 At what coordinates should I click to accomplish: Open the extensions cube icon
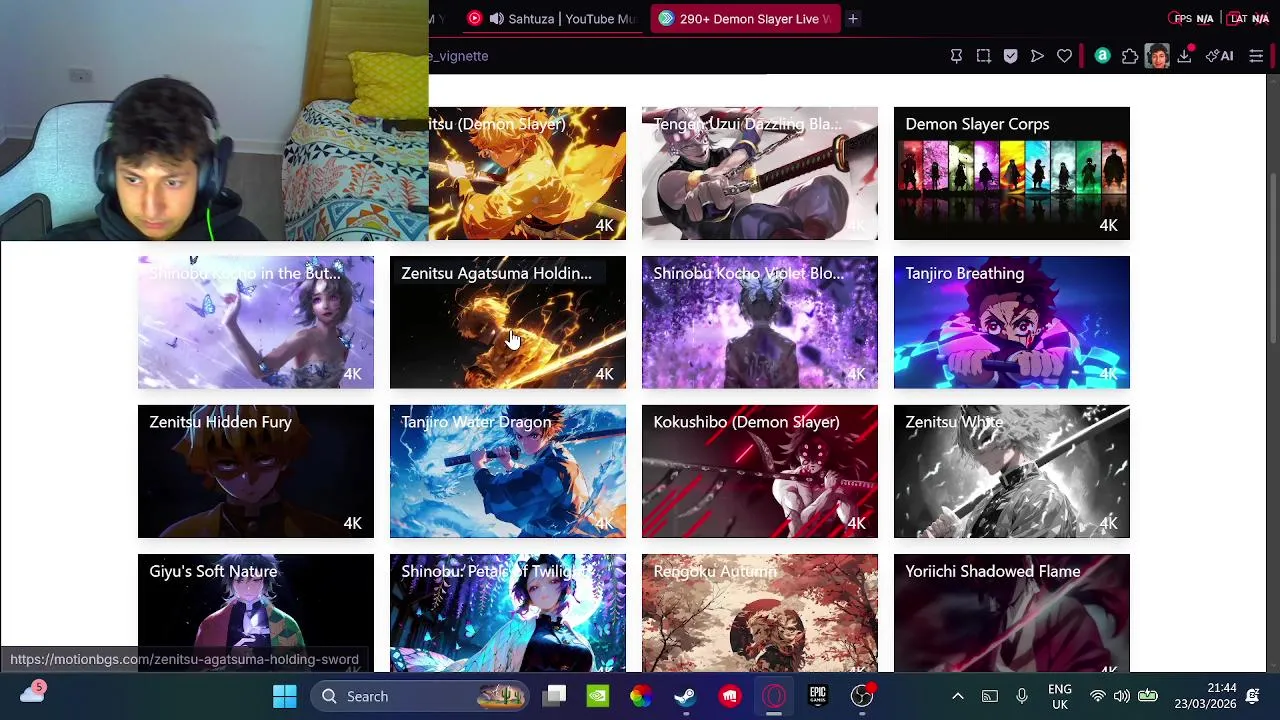[x=1129, y=56]
